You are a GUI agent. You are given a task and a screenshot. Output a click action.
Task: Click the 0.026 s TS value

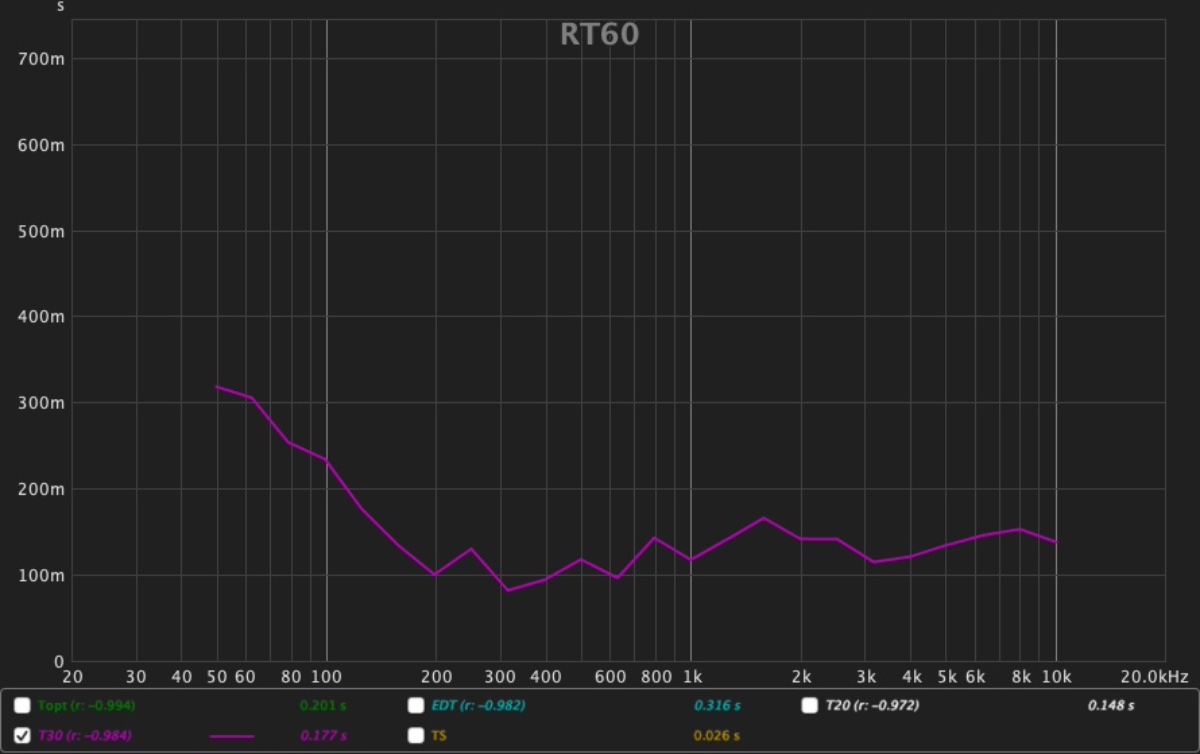pyautogui.click(x=717, y=737)
